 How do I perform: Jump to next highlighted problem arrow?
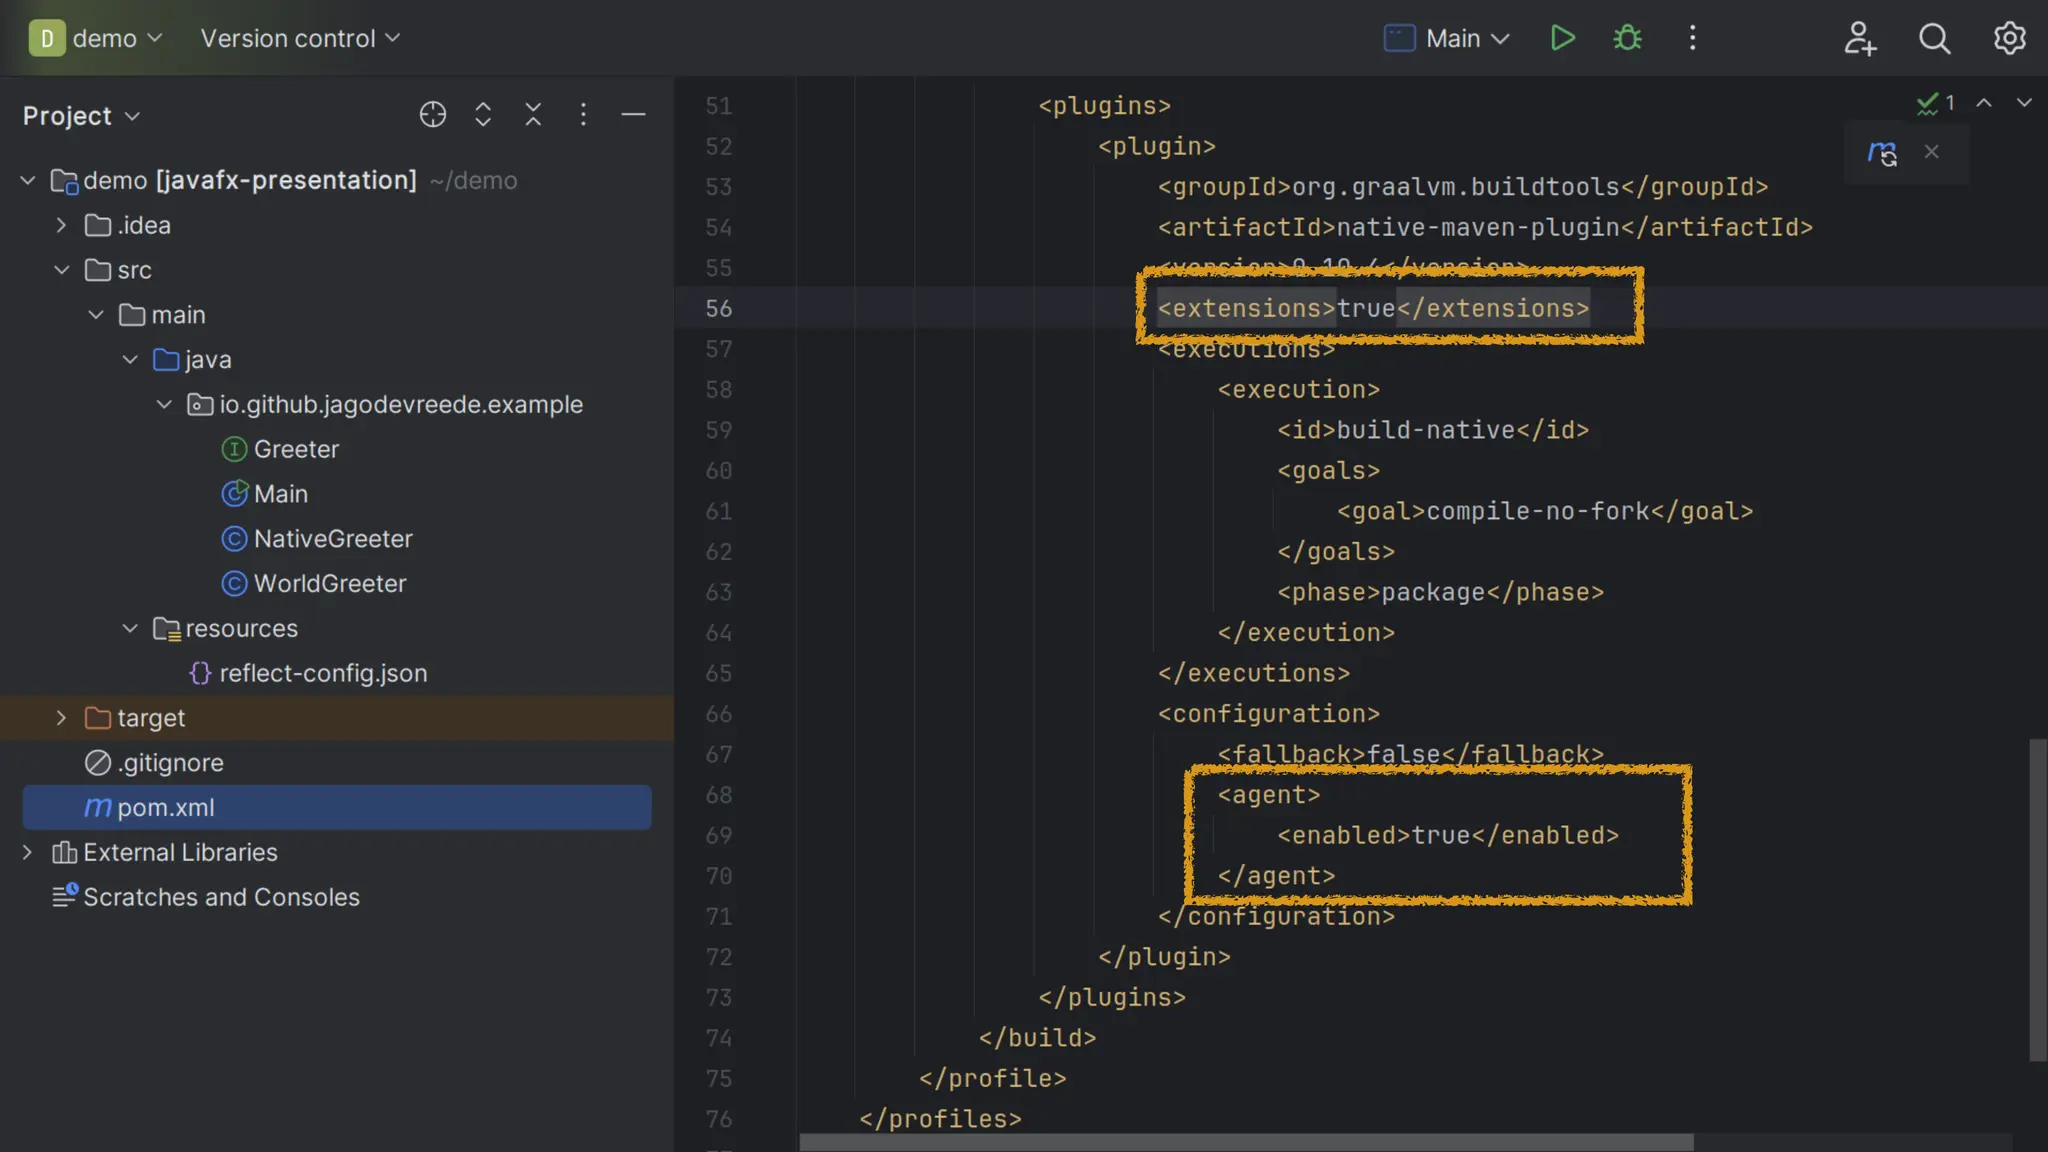coord(2023,103)
